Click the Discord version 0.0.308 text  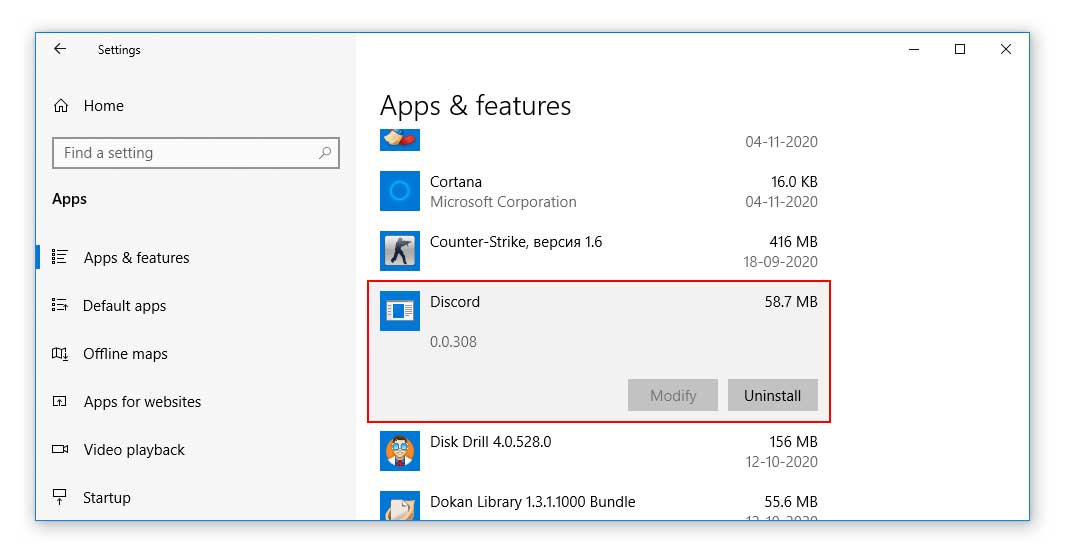(453, 342)
